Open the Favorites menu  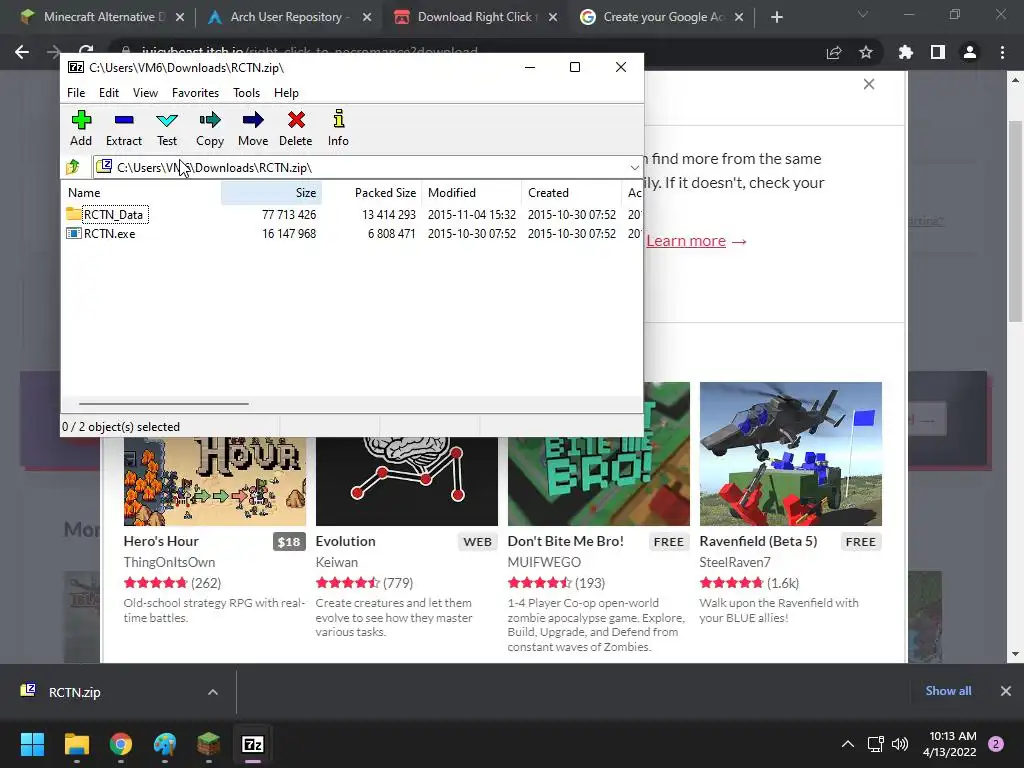click(x=195, y=93)
